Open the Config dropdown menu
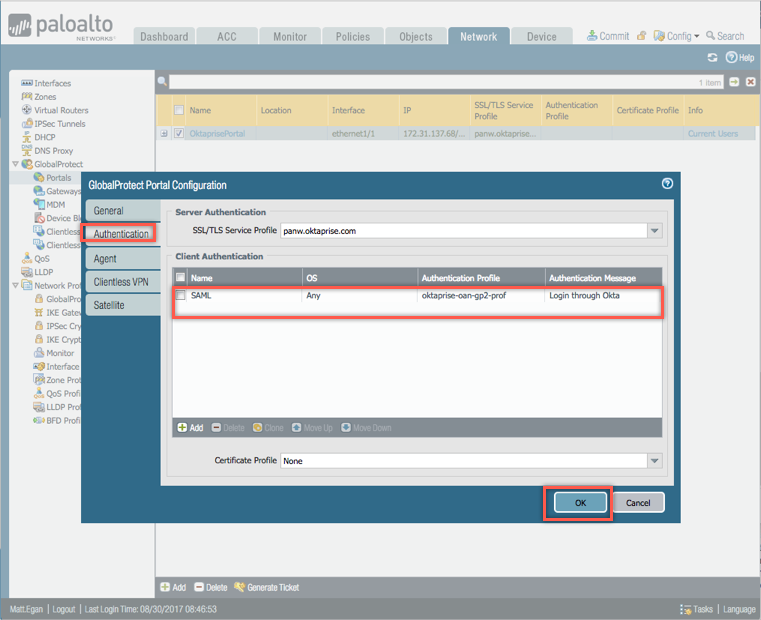 pos(677,36)
